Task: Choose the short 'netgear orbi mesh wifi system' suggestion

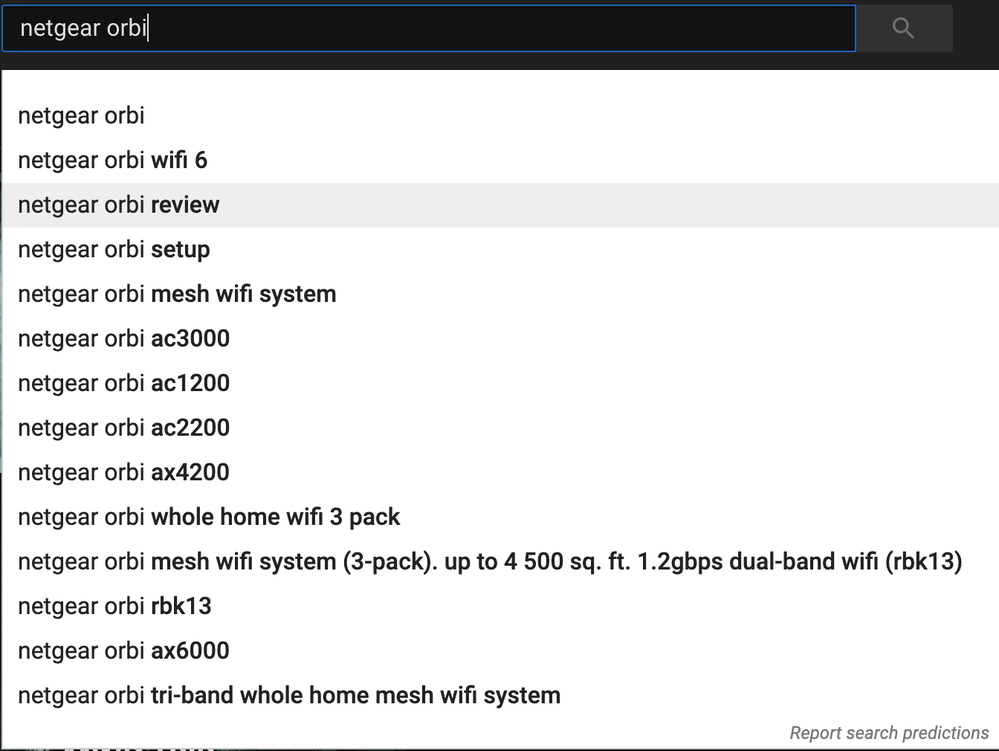Action: [177, 294]
